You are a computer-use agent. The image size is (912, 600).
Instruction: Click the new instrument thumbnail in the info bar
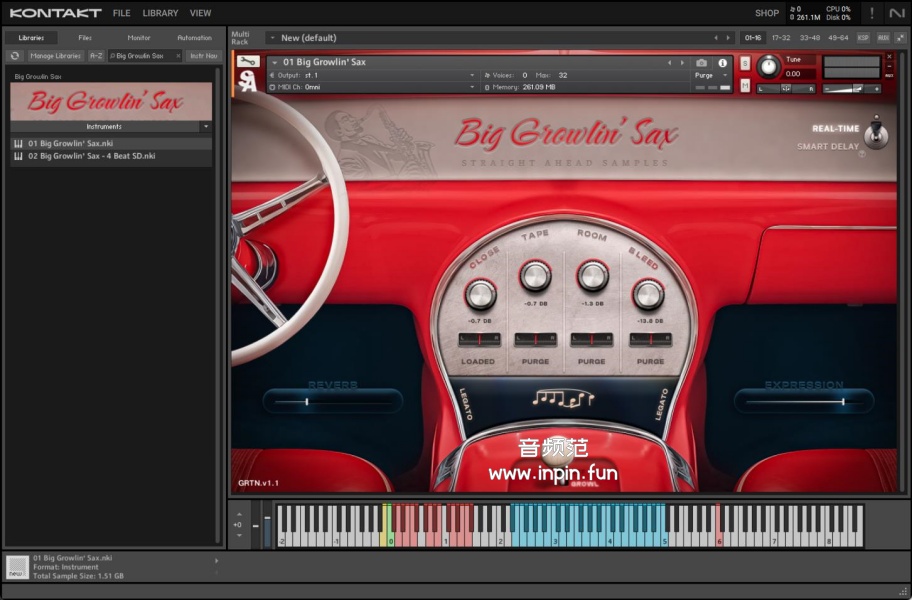[17, 566]
